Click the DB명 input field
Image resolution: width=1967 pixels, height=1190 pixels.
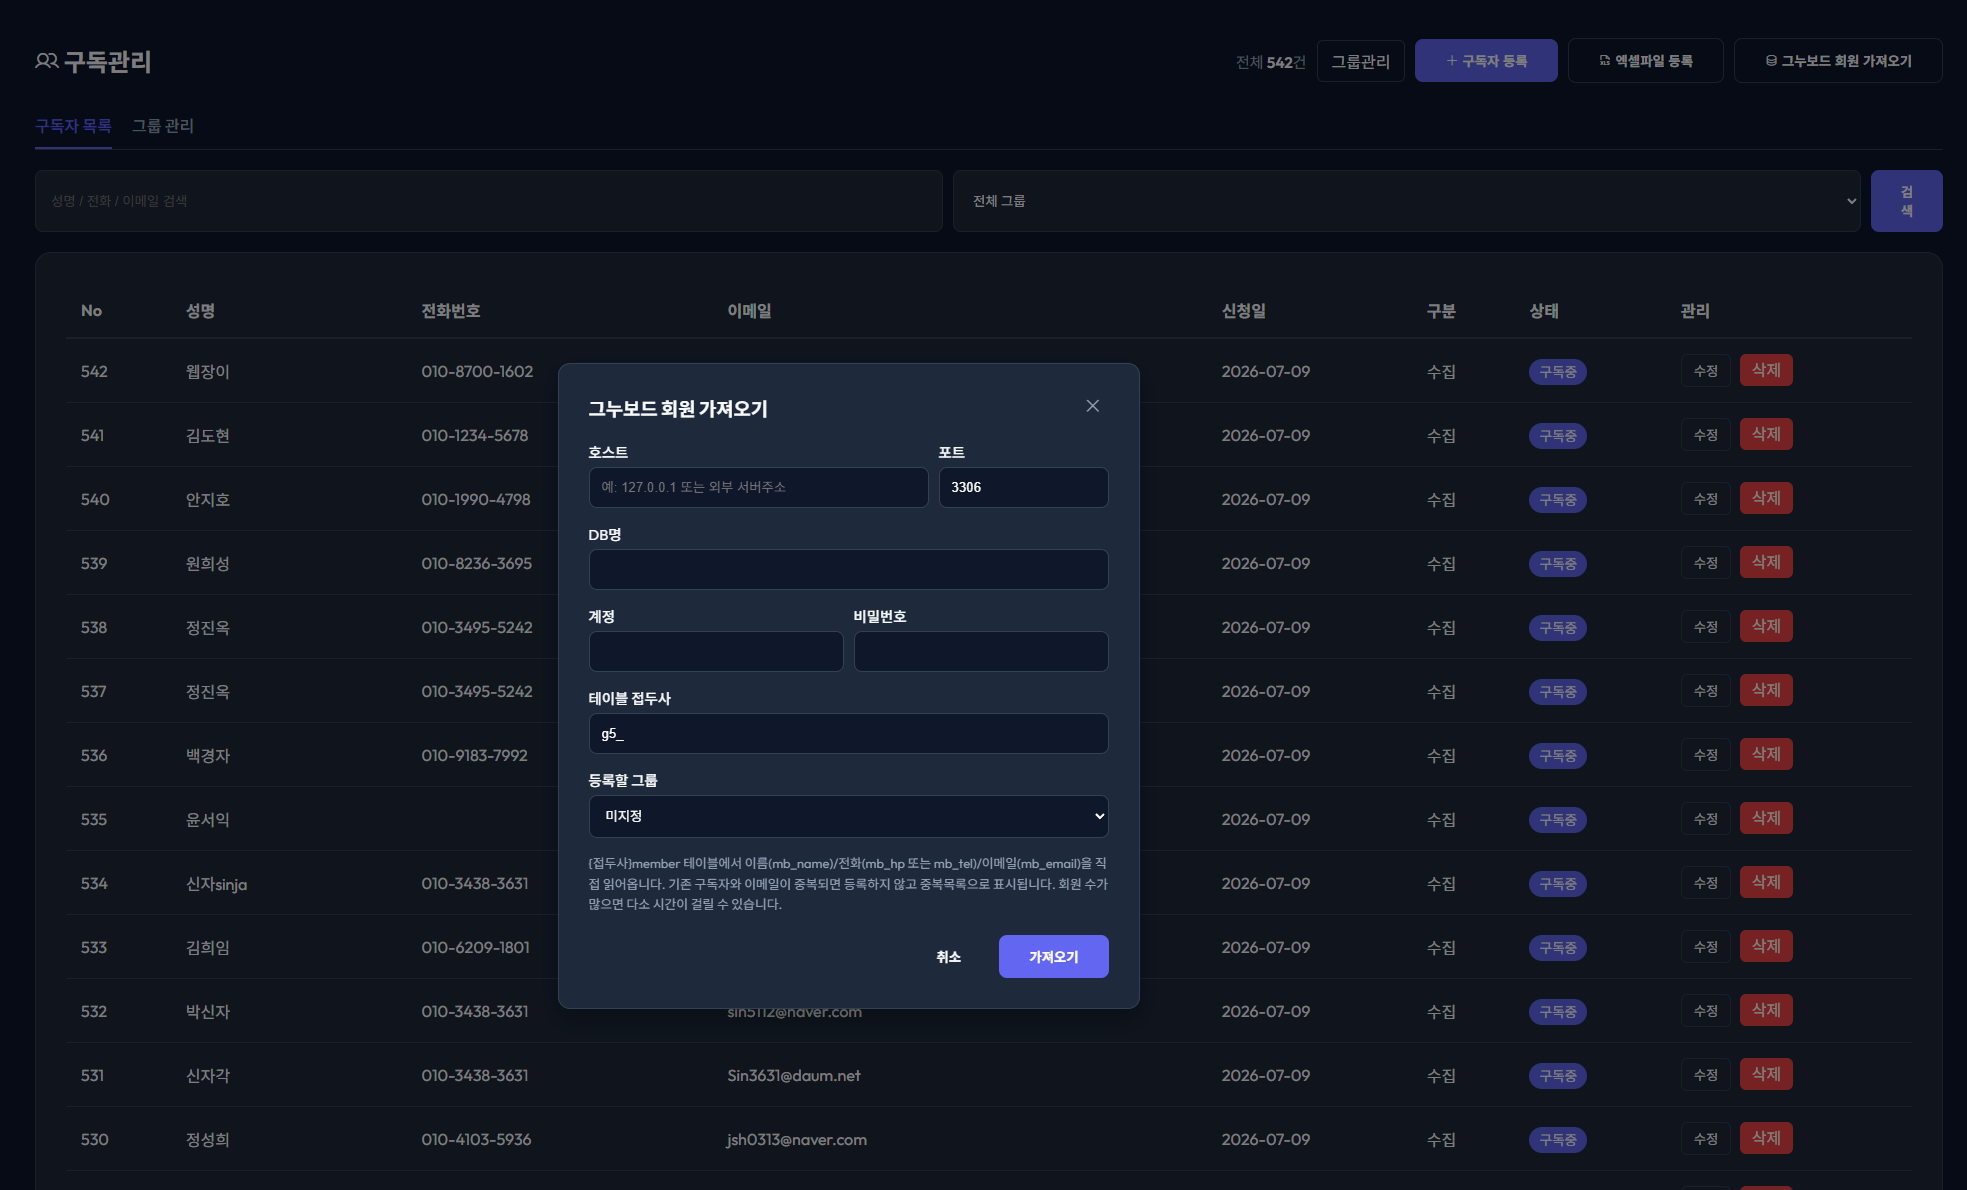tap(848, 569)
